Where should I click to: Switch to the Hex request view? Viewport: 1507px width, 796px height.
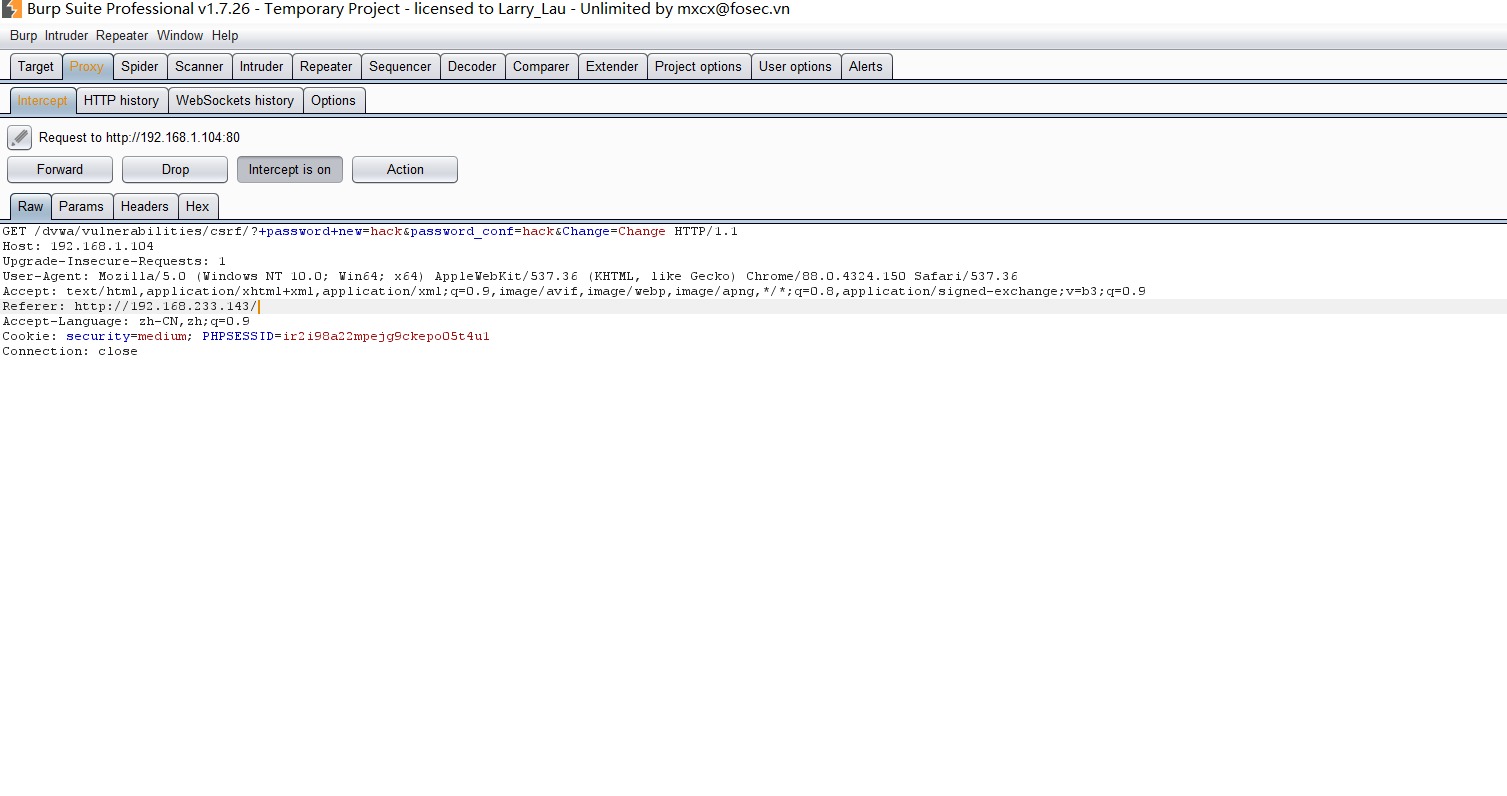[x=198, y=207]
